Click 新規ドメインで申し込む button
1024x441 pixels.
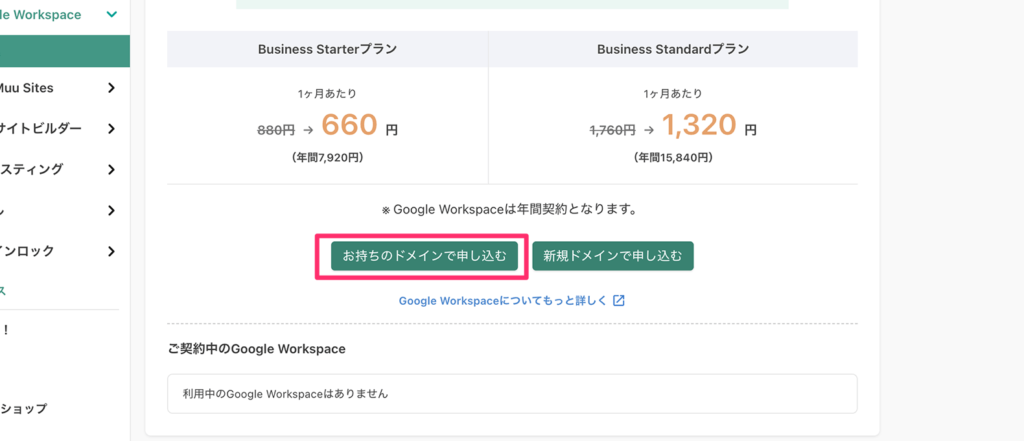coord(613,256)
